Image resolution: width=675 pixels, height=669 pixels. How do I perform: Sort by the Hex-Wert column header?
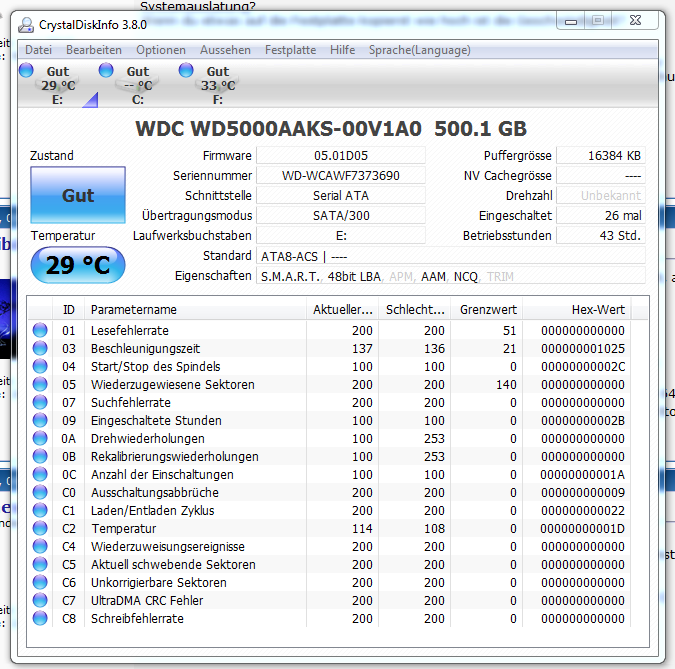pyautogui.click(x=577, y=310)
